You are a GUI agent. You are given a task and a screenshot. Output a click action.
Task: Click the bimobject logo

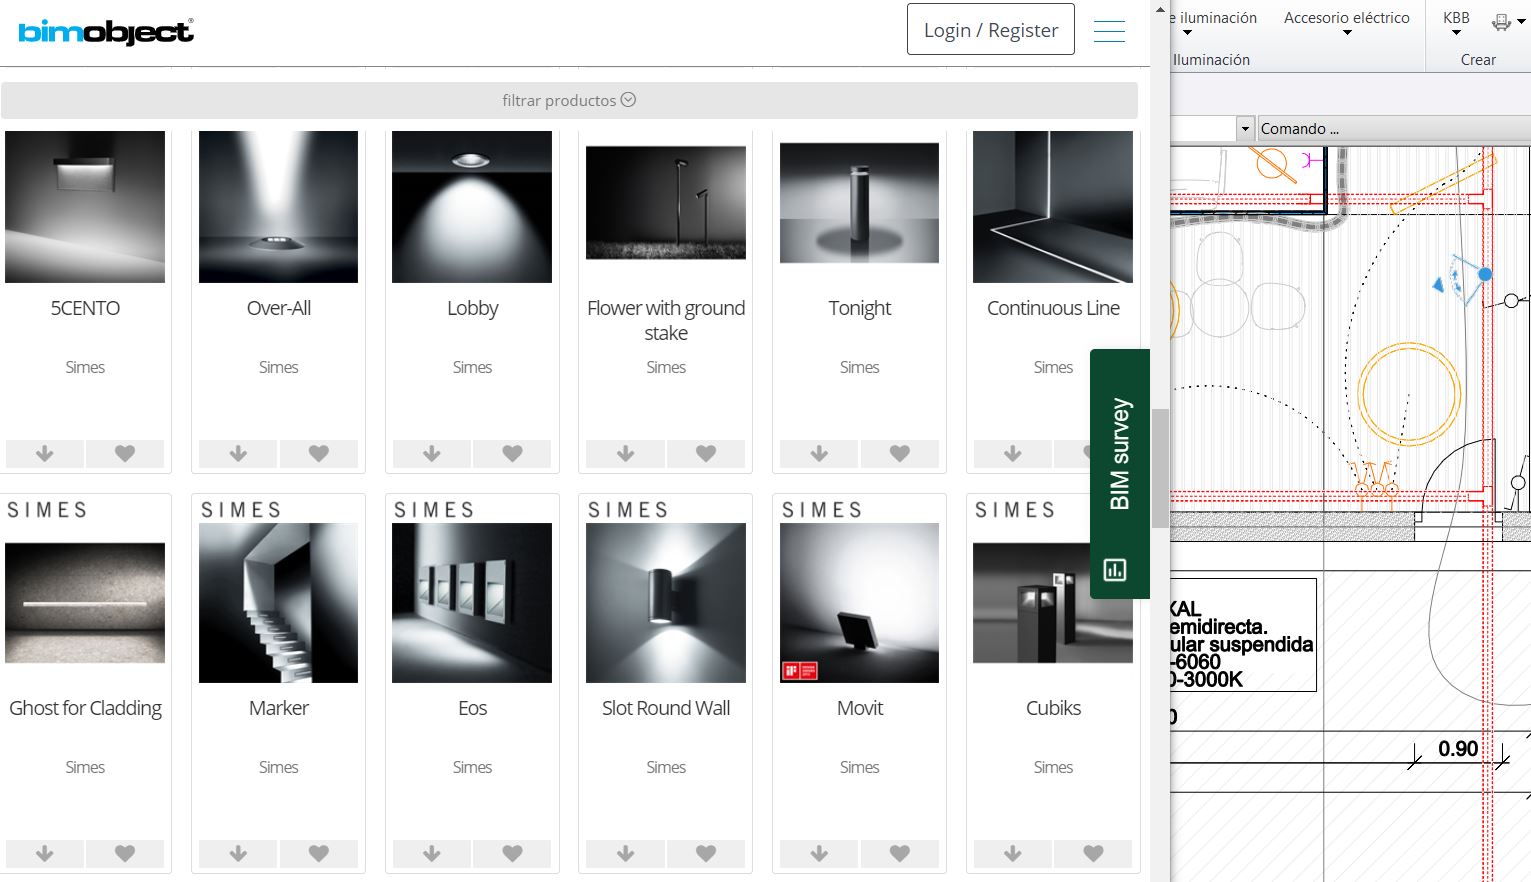click(x=106, y=31)
